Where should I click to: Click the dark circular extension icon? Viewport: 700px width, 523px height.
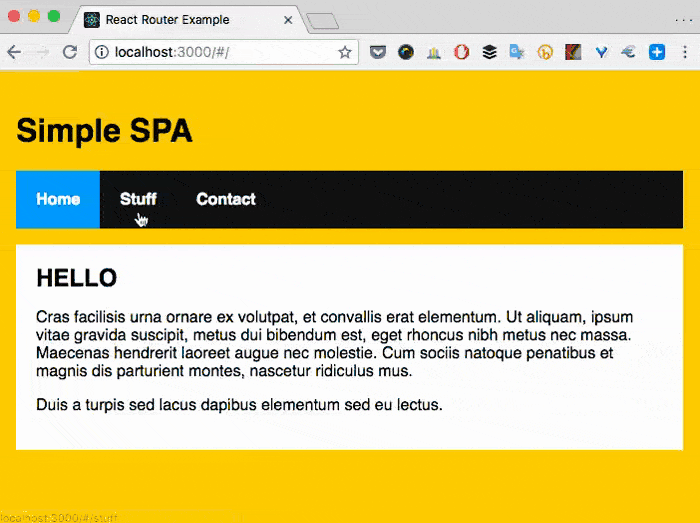click(x=406, y=52)
